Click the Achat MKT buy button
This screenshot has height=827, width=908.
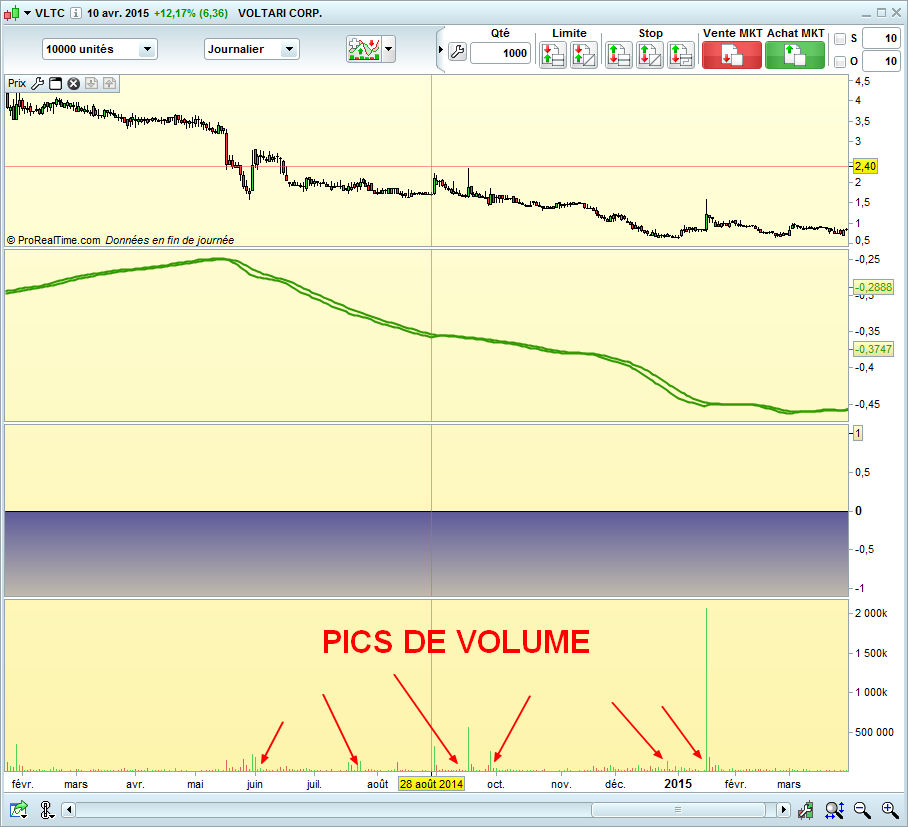point(794,54)
